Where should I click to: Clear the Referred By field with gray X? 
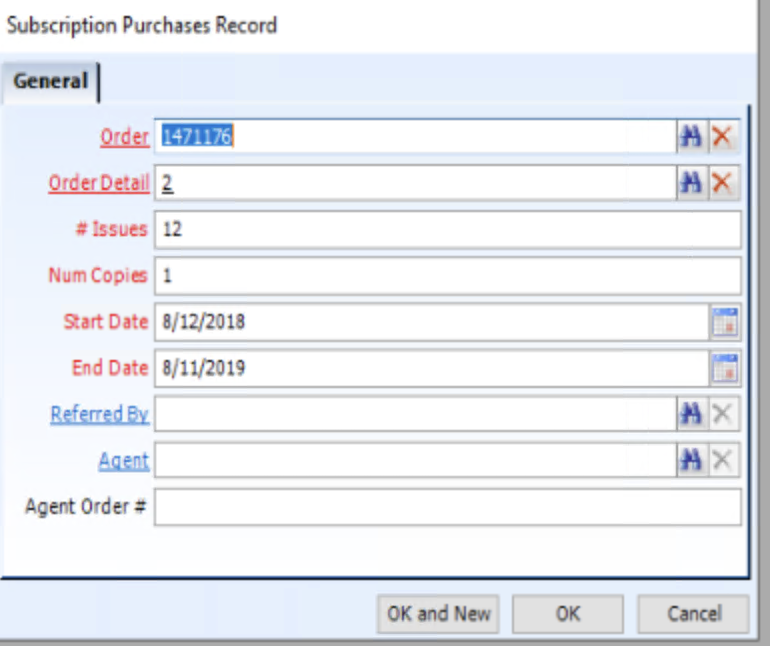(x=723, y=414)
